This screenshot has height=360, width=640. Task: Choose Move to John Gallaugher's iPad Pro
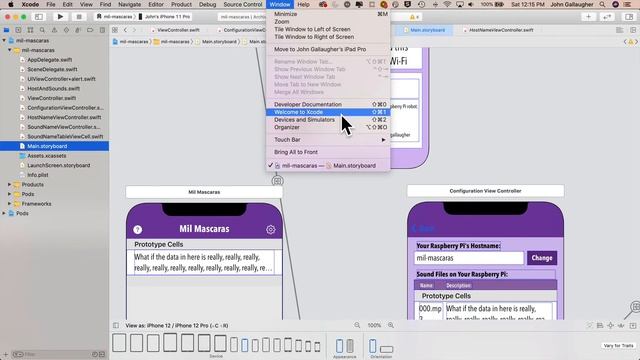point(328,49)
